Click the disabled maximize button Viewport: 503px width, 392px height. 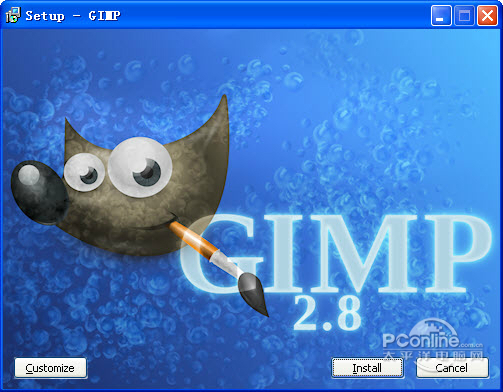(464, 16)
